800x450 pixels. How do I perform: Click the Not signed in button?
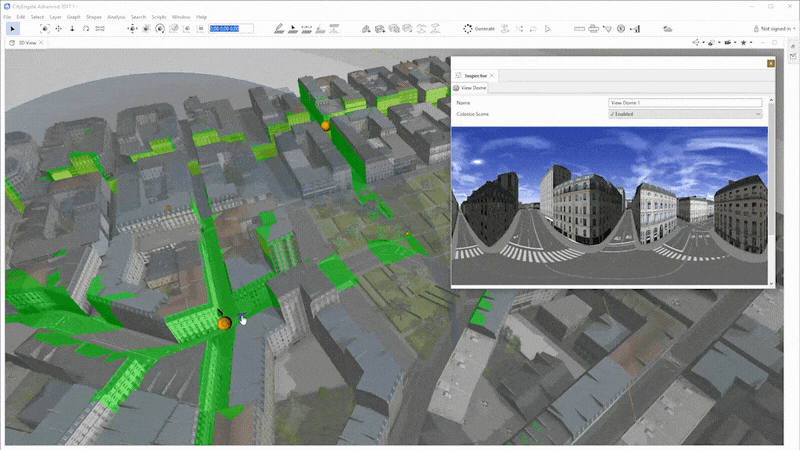pyautogui.click(x=774, y=29)
